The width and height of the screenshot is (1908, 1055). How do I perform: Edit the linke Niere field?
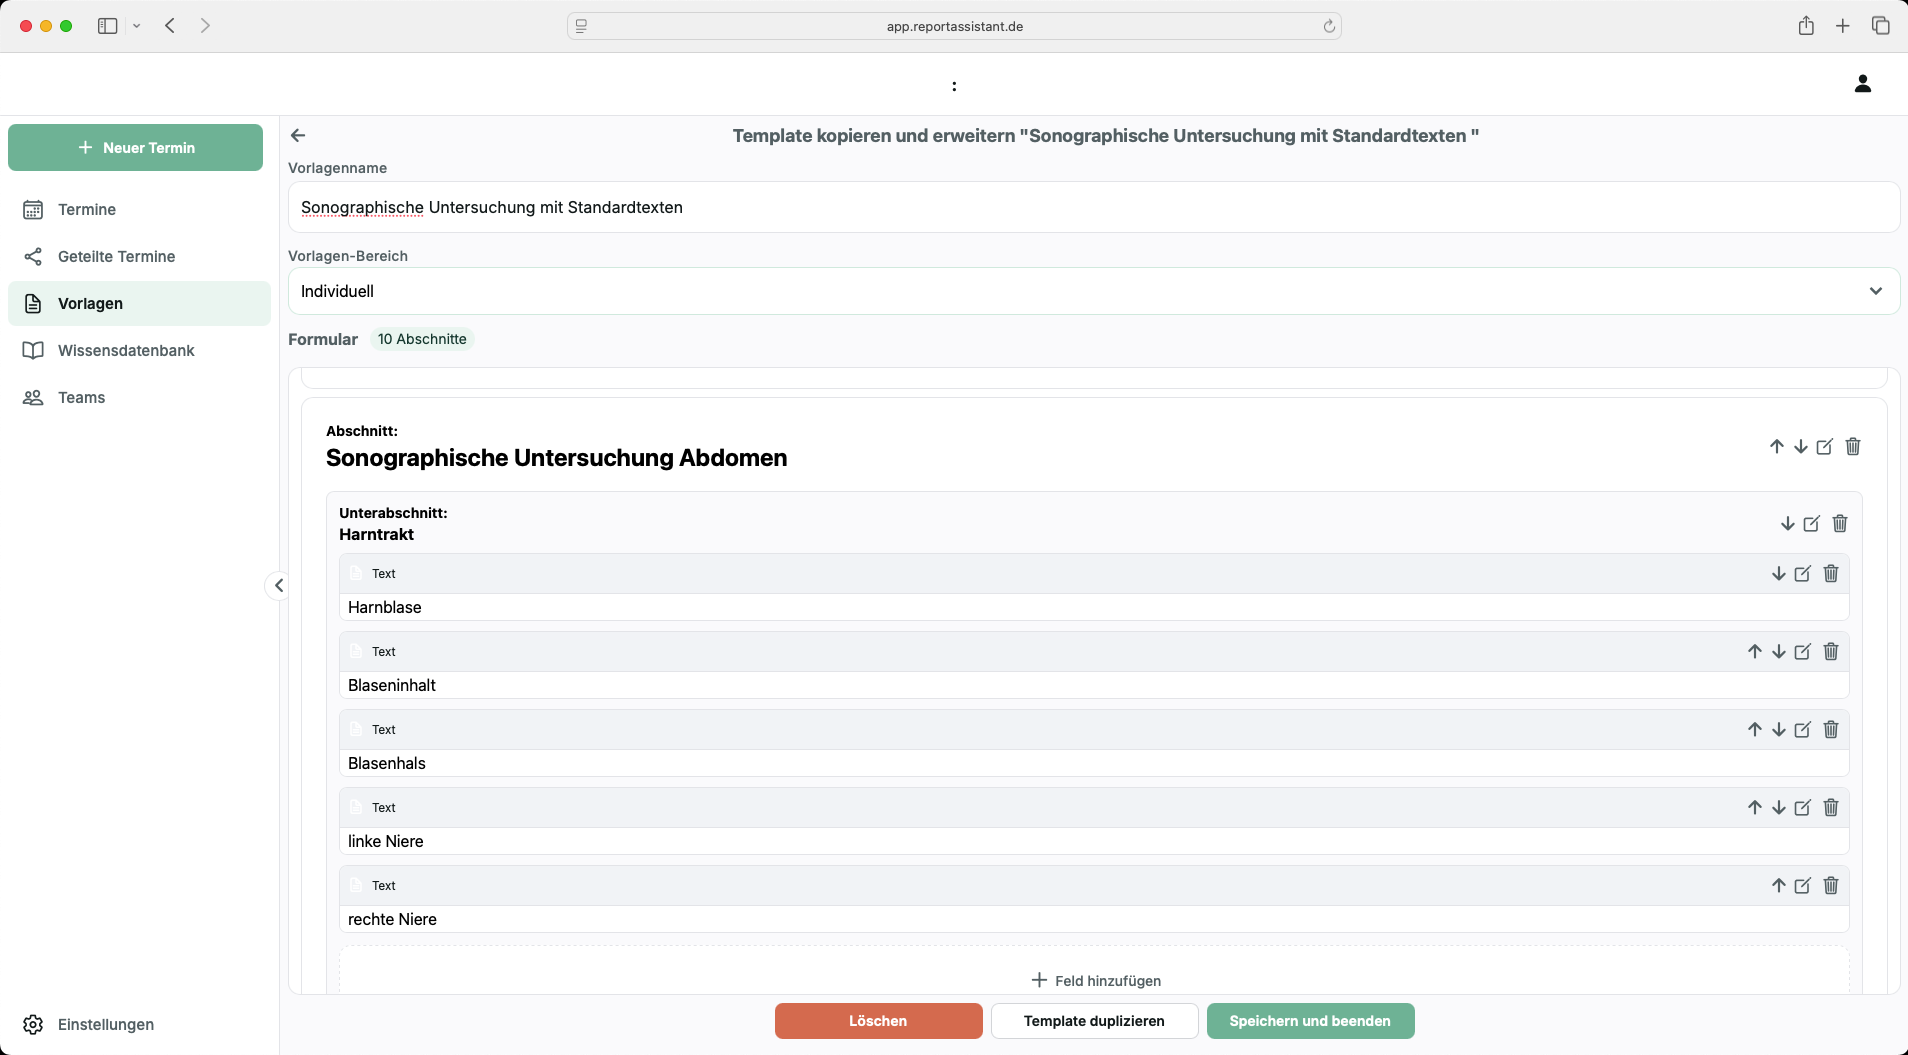[1803, 808]
